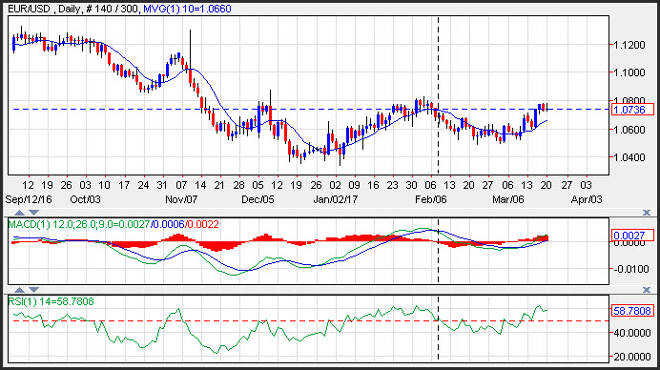Click the 1.0400 price axis label
660x370 pixels.
coord(630,157)
